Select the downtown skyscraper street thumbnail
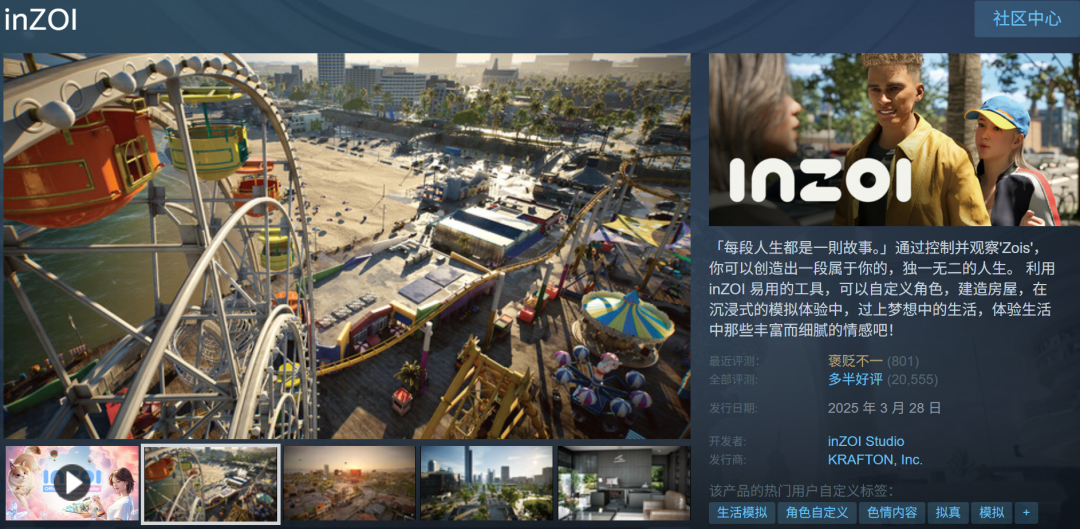This screenshot has height=529, width=1080. click(x=486, y=483)
